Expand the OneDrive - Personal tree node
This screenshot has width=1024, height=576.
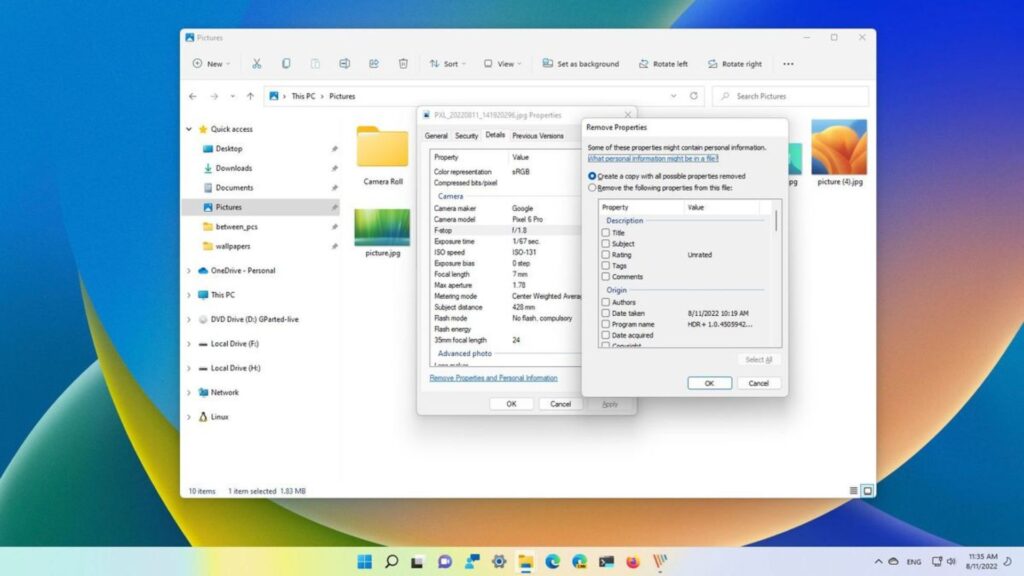[x=189, y=271]
